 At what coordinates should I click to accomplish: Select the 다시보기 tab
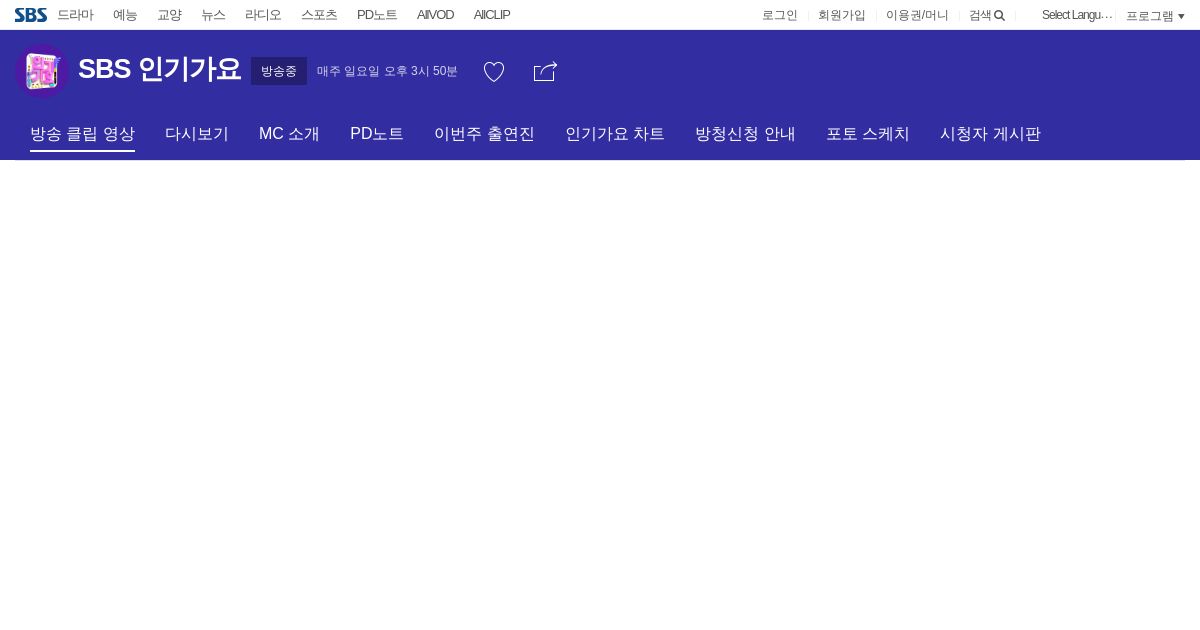pos(197,134)
